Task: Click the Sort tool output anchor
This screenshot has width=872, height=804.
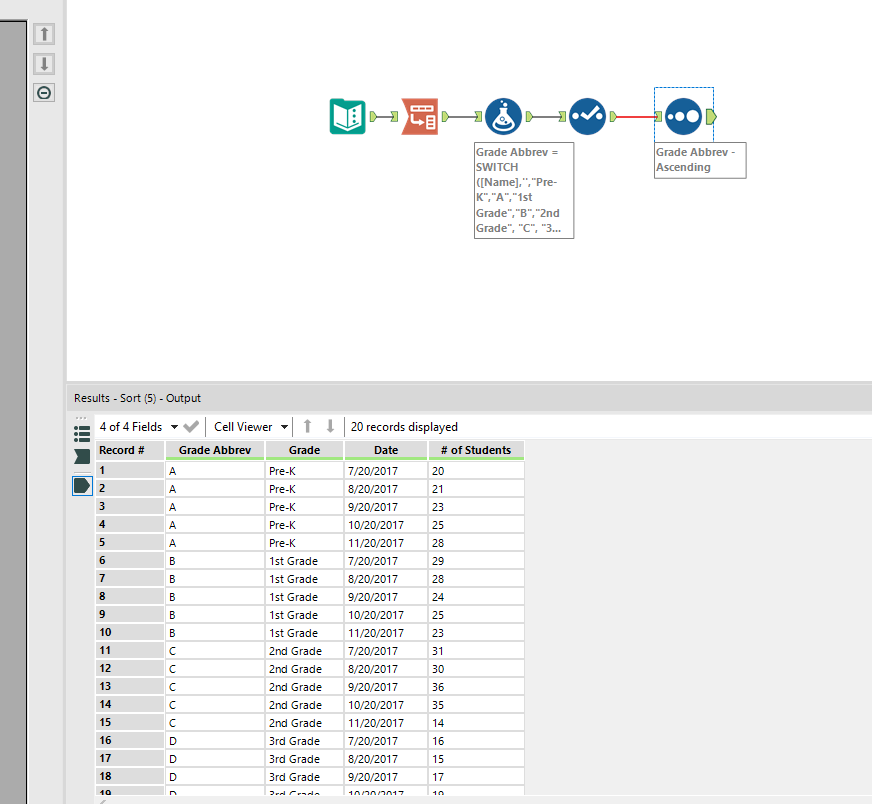Action: coord(711,117)
